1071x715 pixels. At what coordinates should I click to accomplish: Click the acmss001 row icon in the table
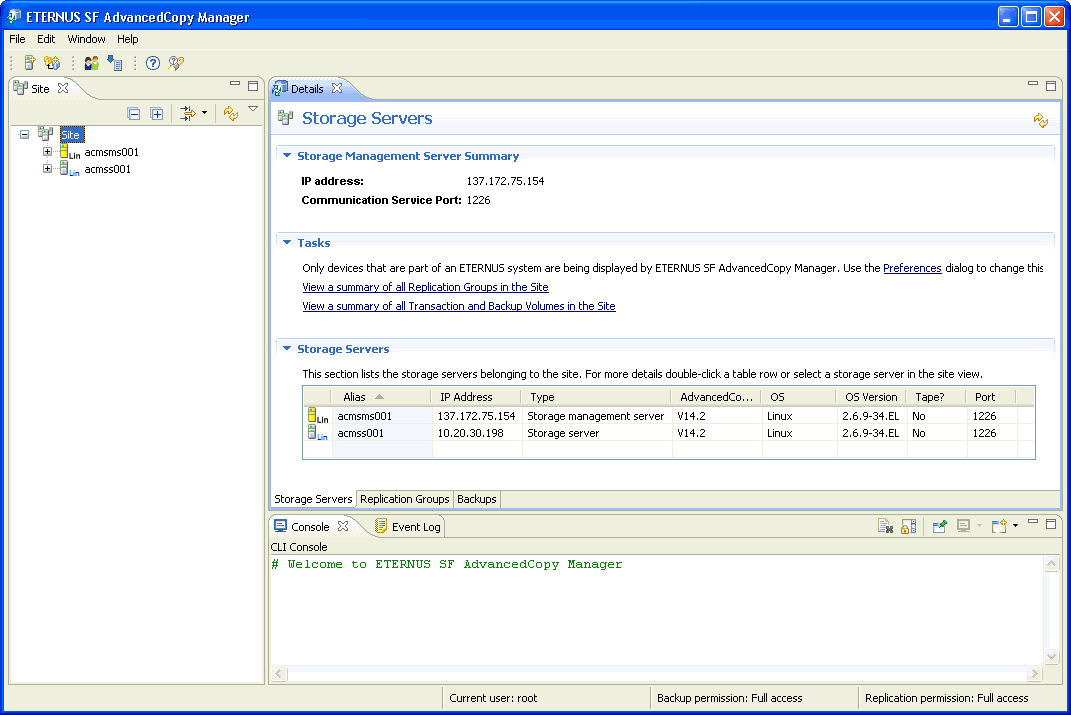point(318,433)
